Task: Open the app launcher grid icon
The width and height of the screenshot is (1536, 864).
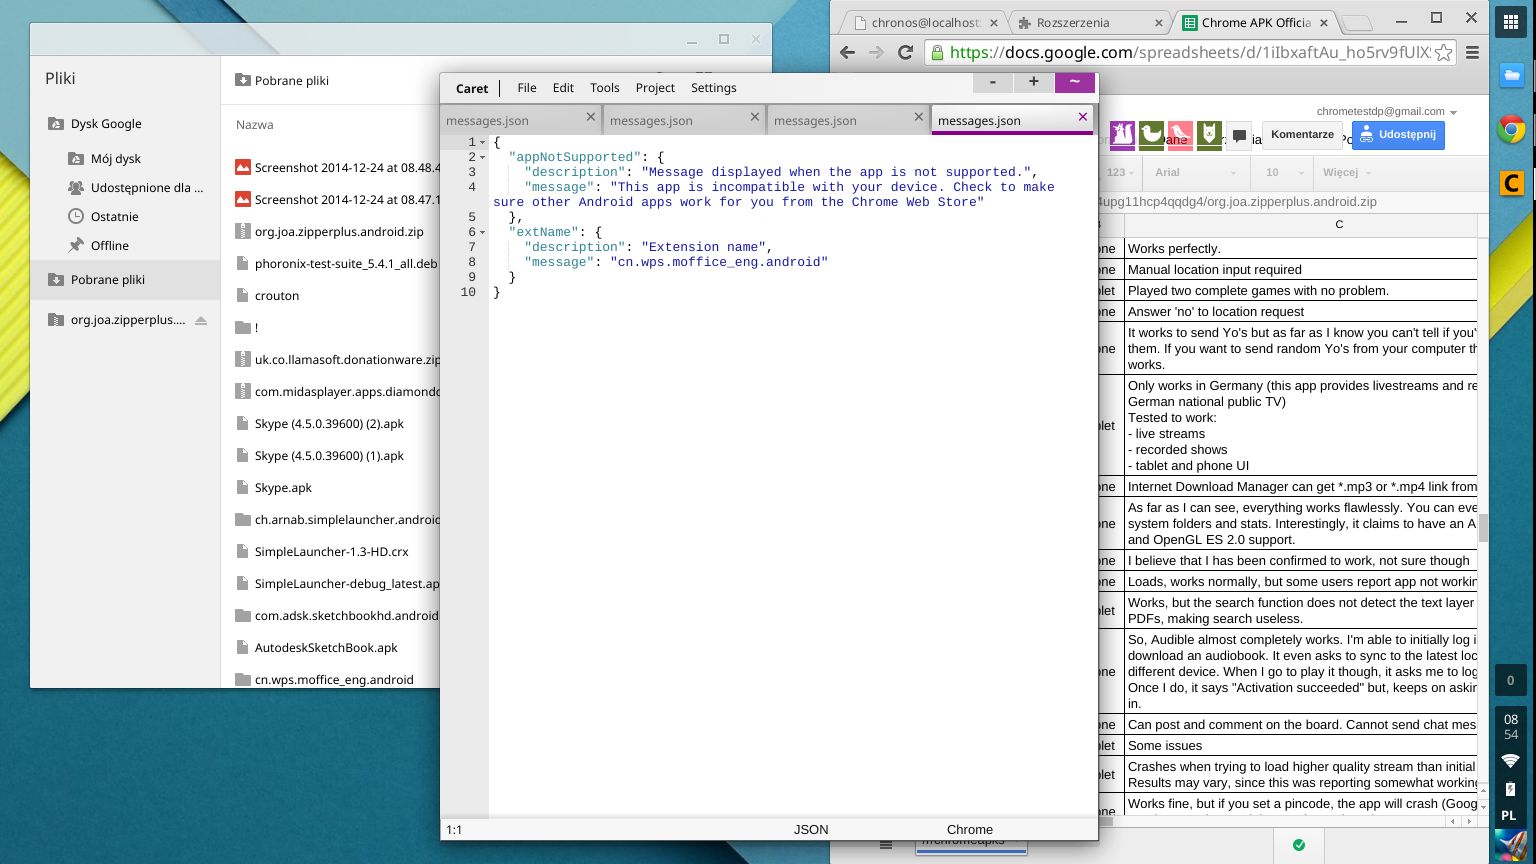Action: 1510,23
